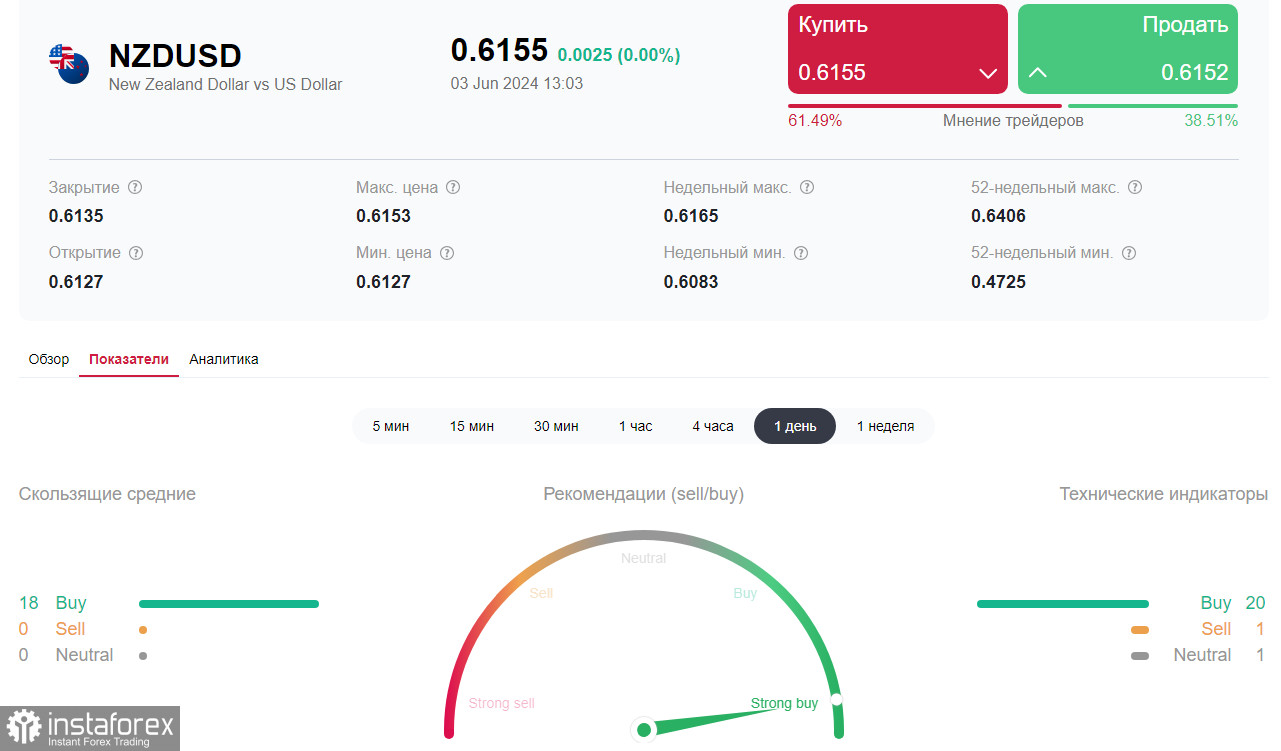Click the moving averages Buy count 18

(29, 603)
